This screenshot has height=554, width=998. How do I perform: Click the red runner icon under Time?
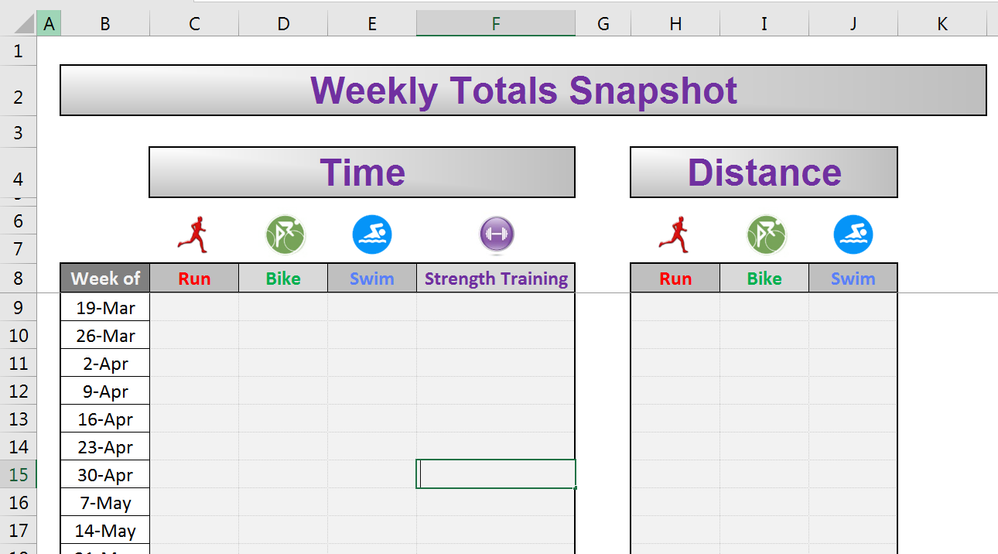193,233
